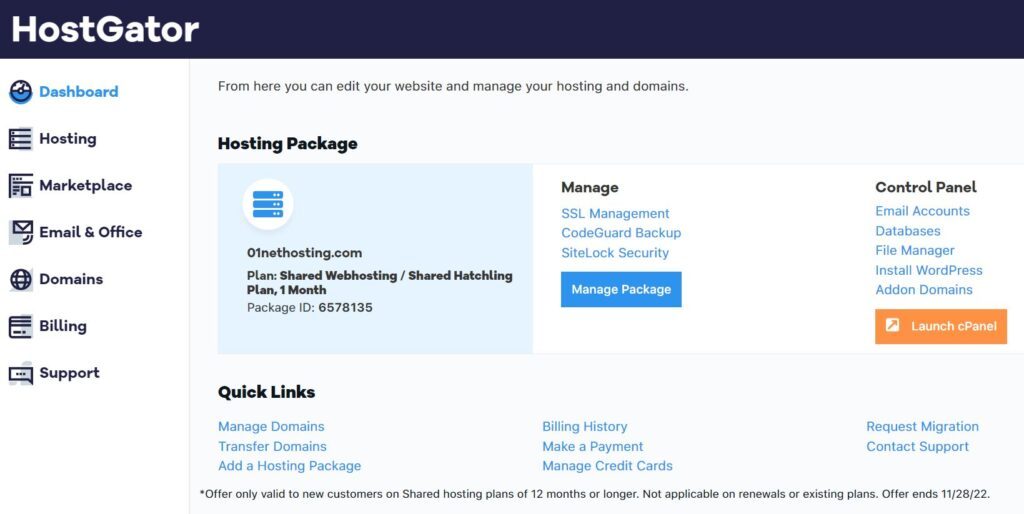Viewport: 1024px width, 514px height.
Task: Click Transfer Domains quick link
Action: [x=272, y=447]
